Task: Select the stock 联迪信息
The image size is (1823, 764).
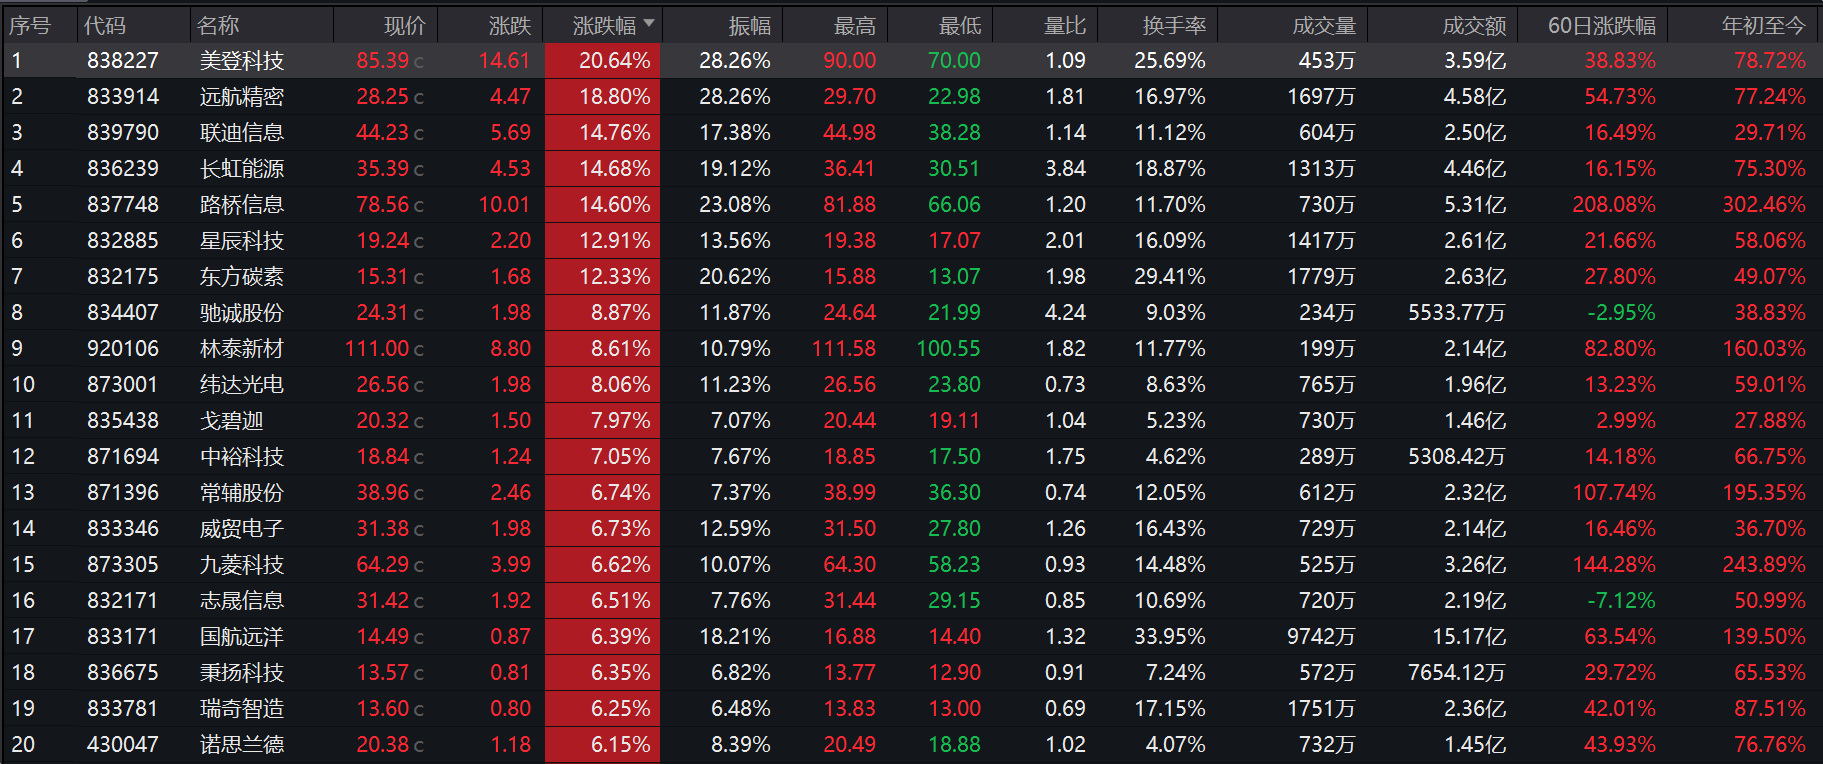Action: click(x=242, y=133)
